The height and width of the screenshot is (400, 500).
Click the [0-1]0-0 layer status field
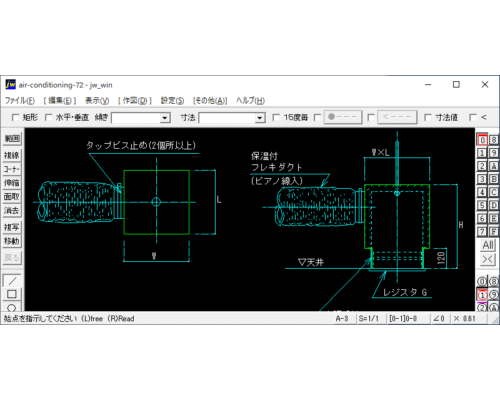(403, 319)
